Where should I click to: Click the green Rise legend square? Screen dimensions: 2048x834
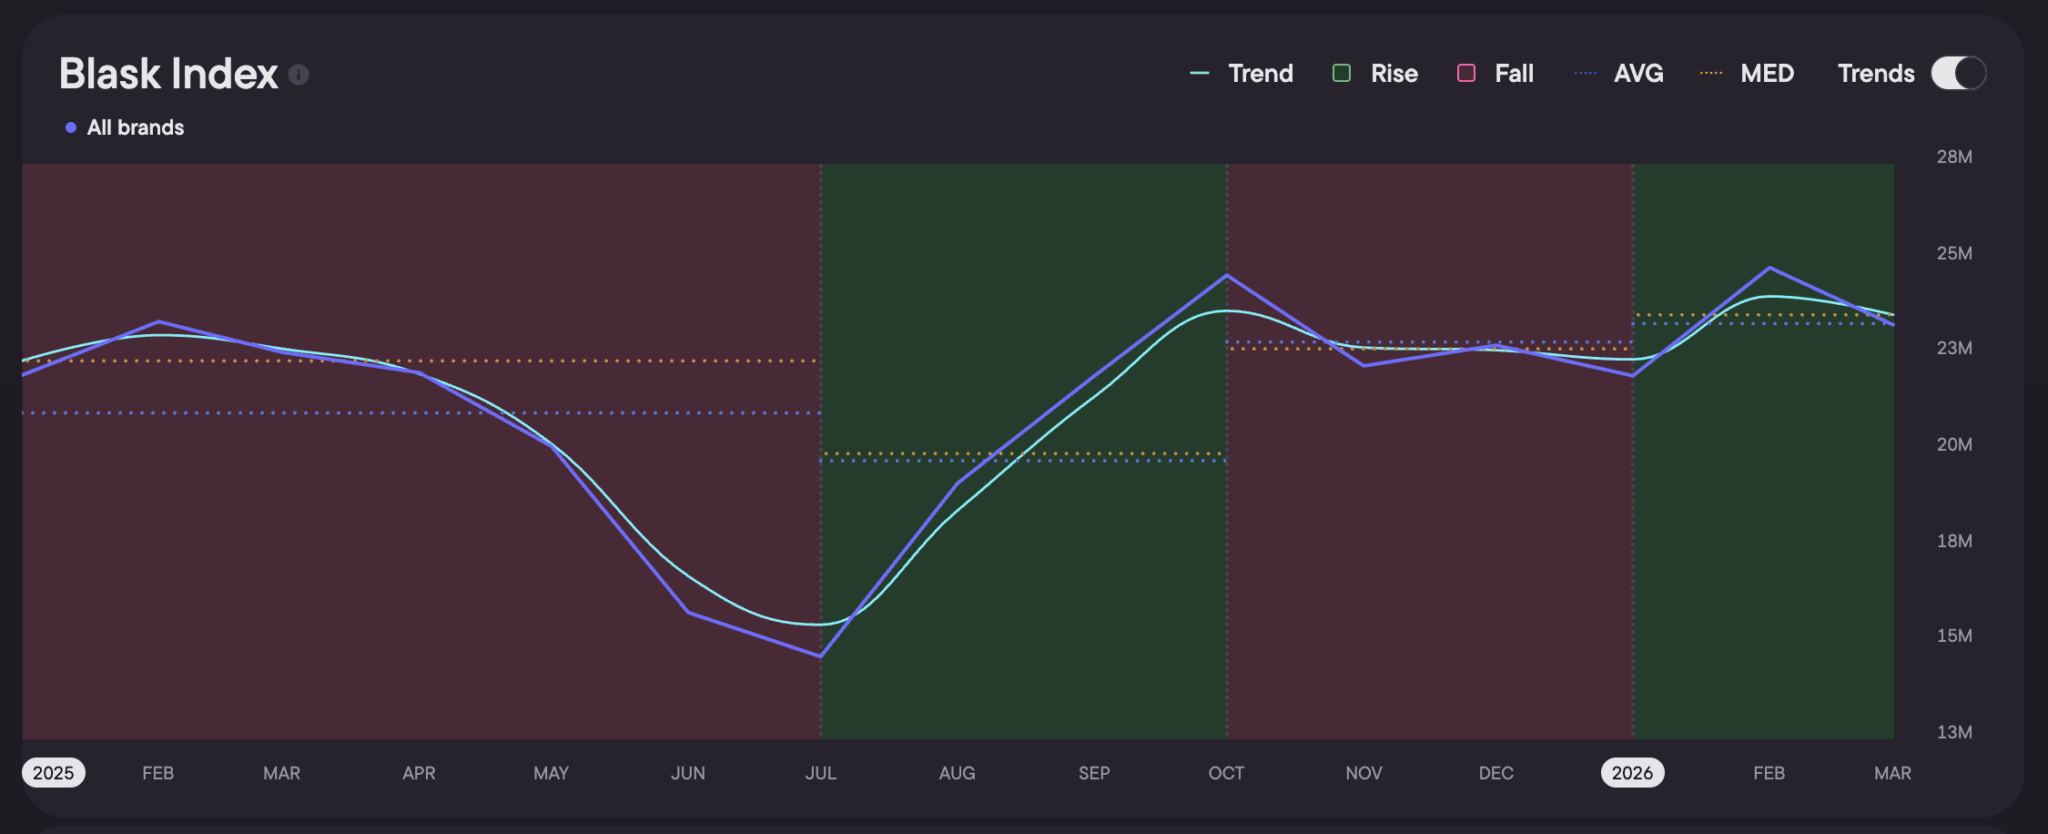point(1342,73)
